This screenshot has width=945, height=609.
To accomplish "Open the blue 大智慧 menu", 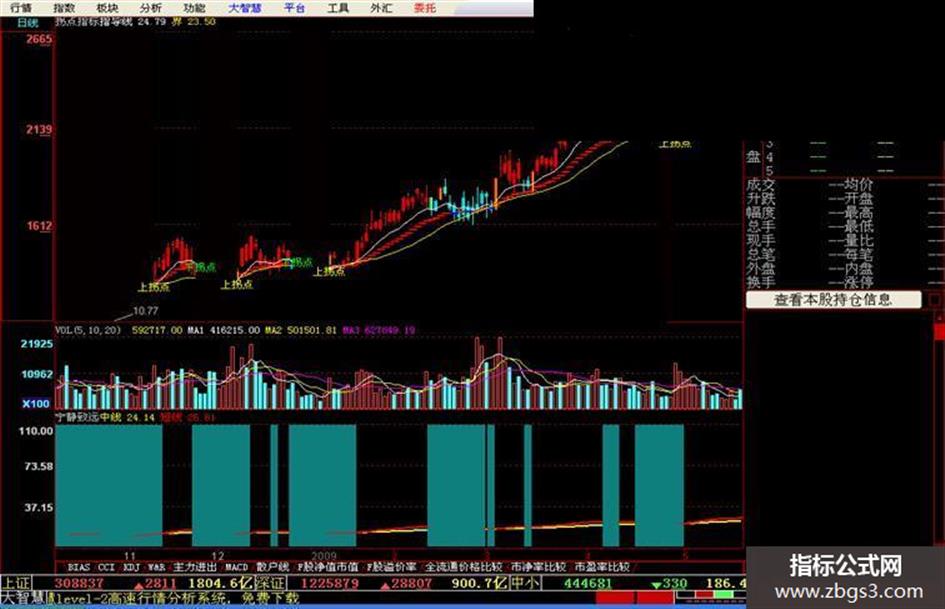I will coord(245,8).
